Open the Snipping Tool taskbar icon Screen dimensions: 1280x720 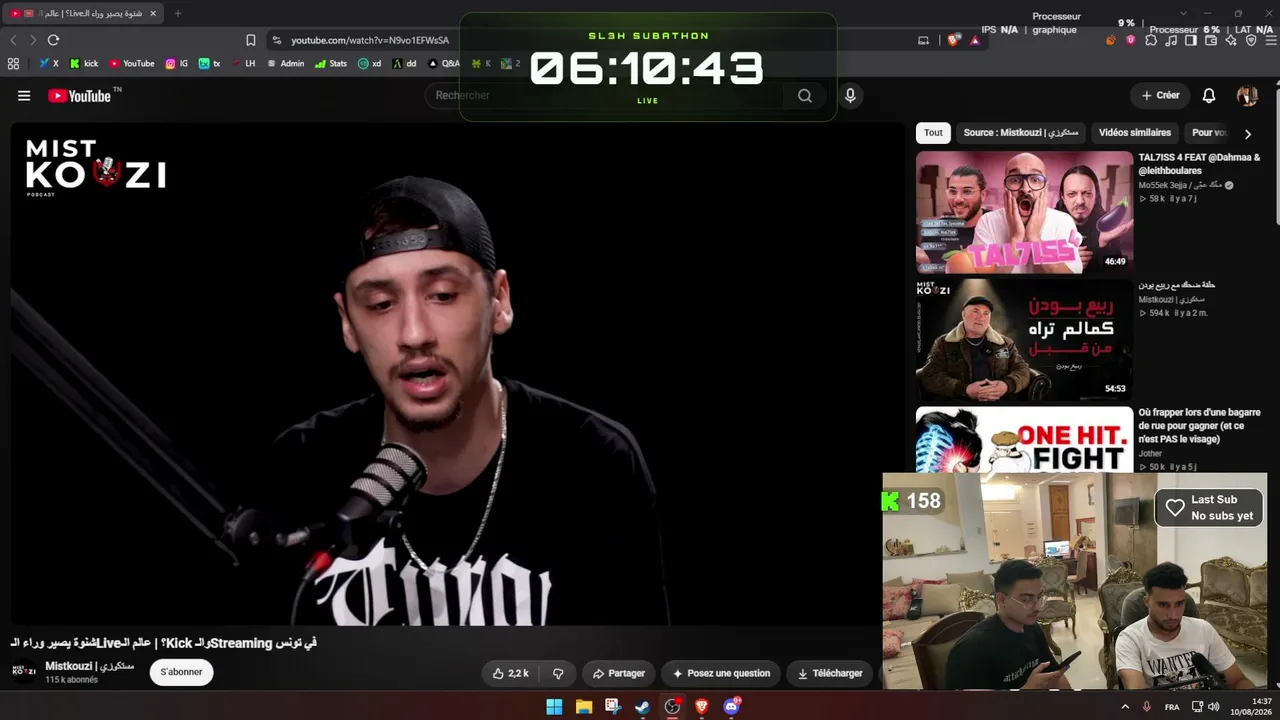coord(613,707)
